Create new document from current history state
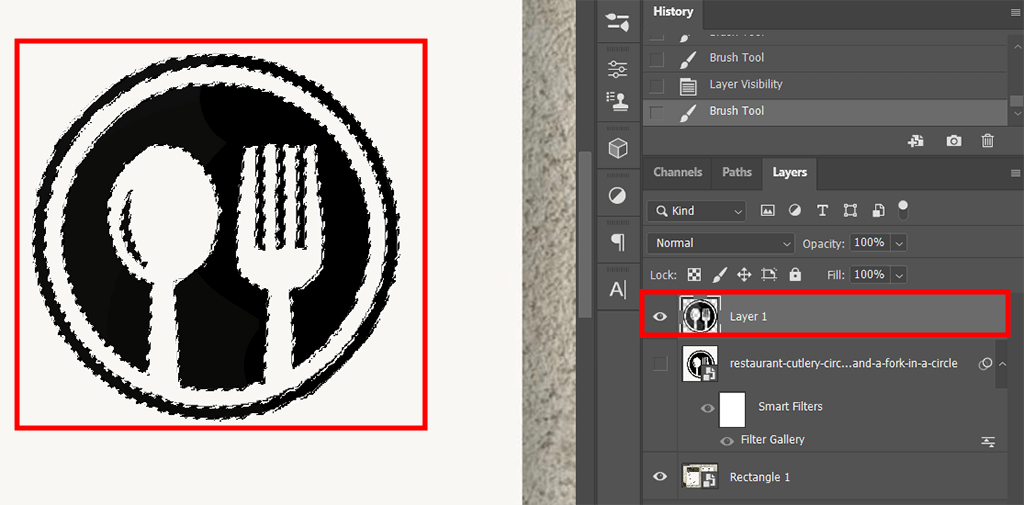The height and width of the screenshot is (505, 1024). click(x=916, y=140)
